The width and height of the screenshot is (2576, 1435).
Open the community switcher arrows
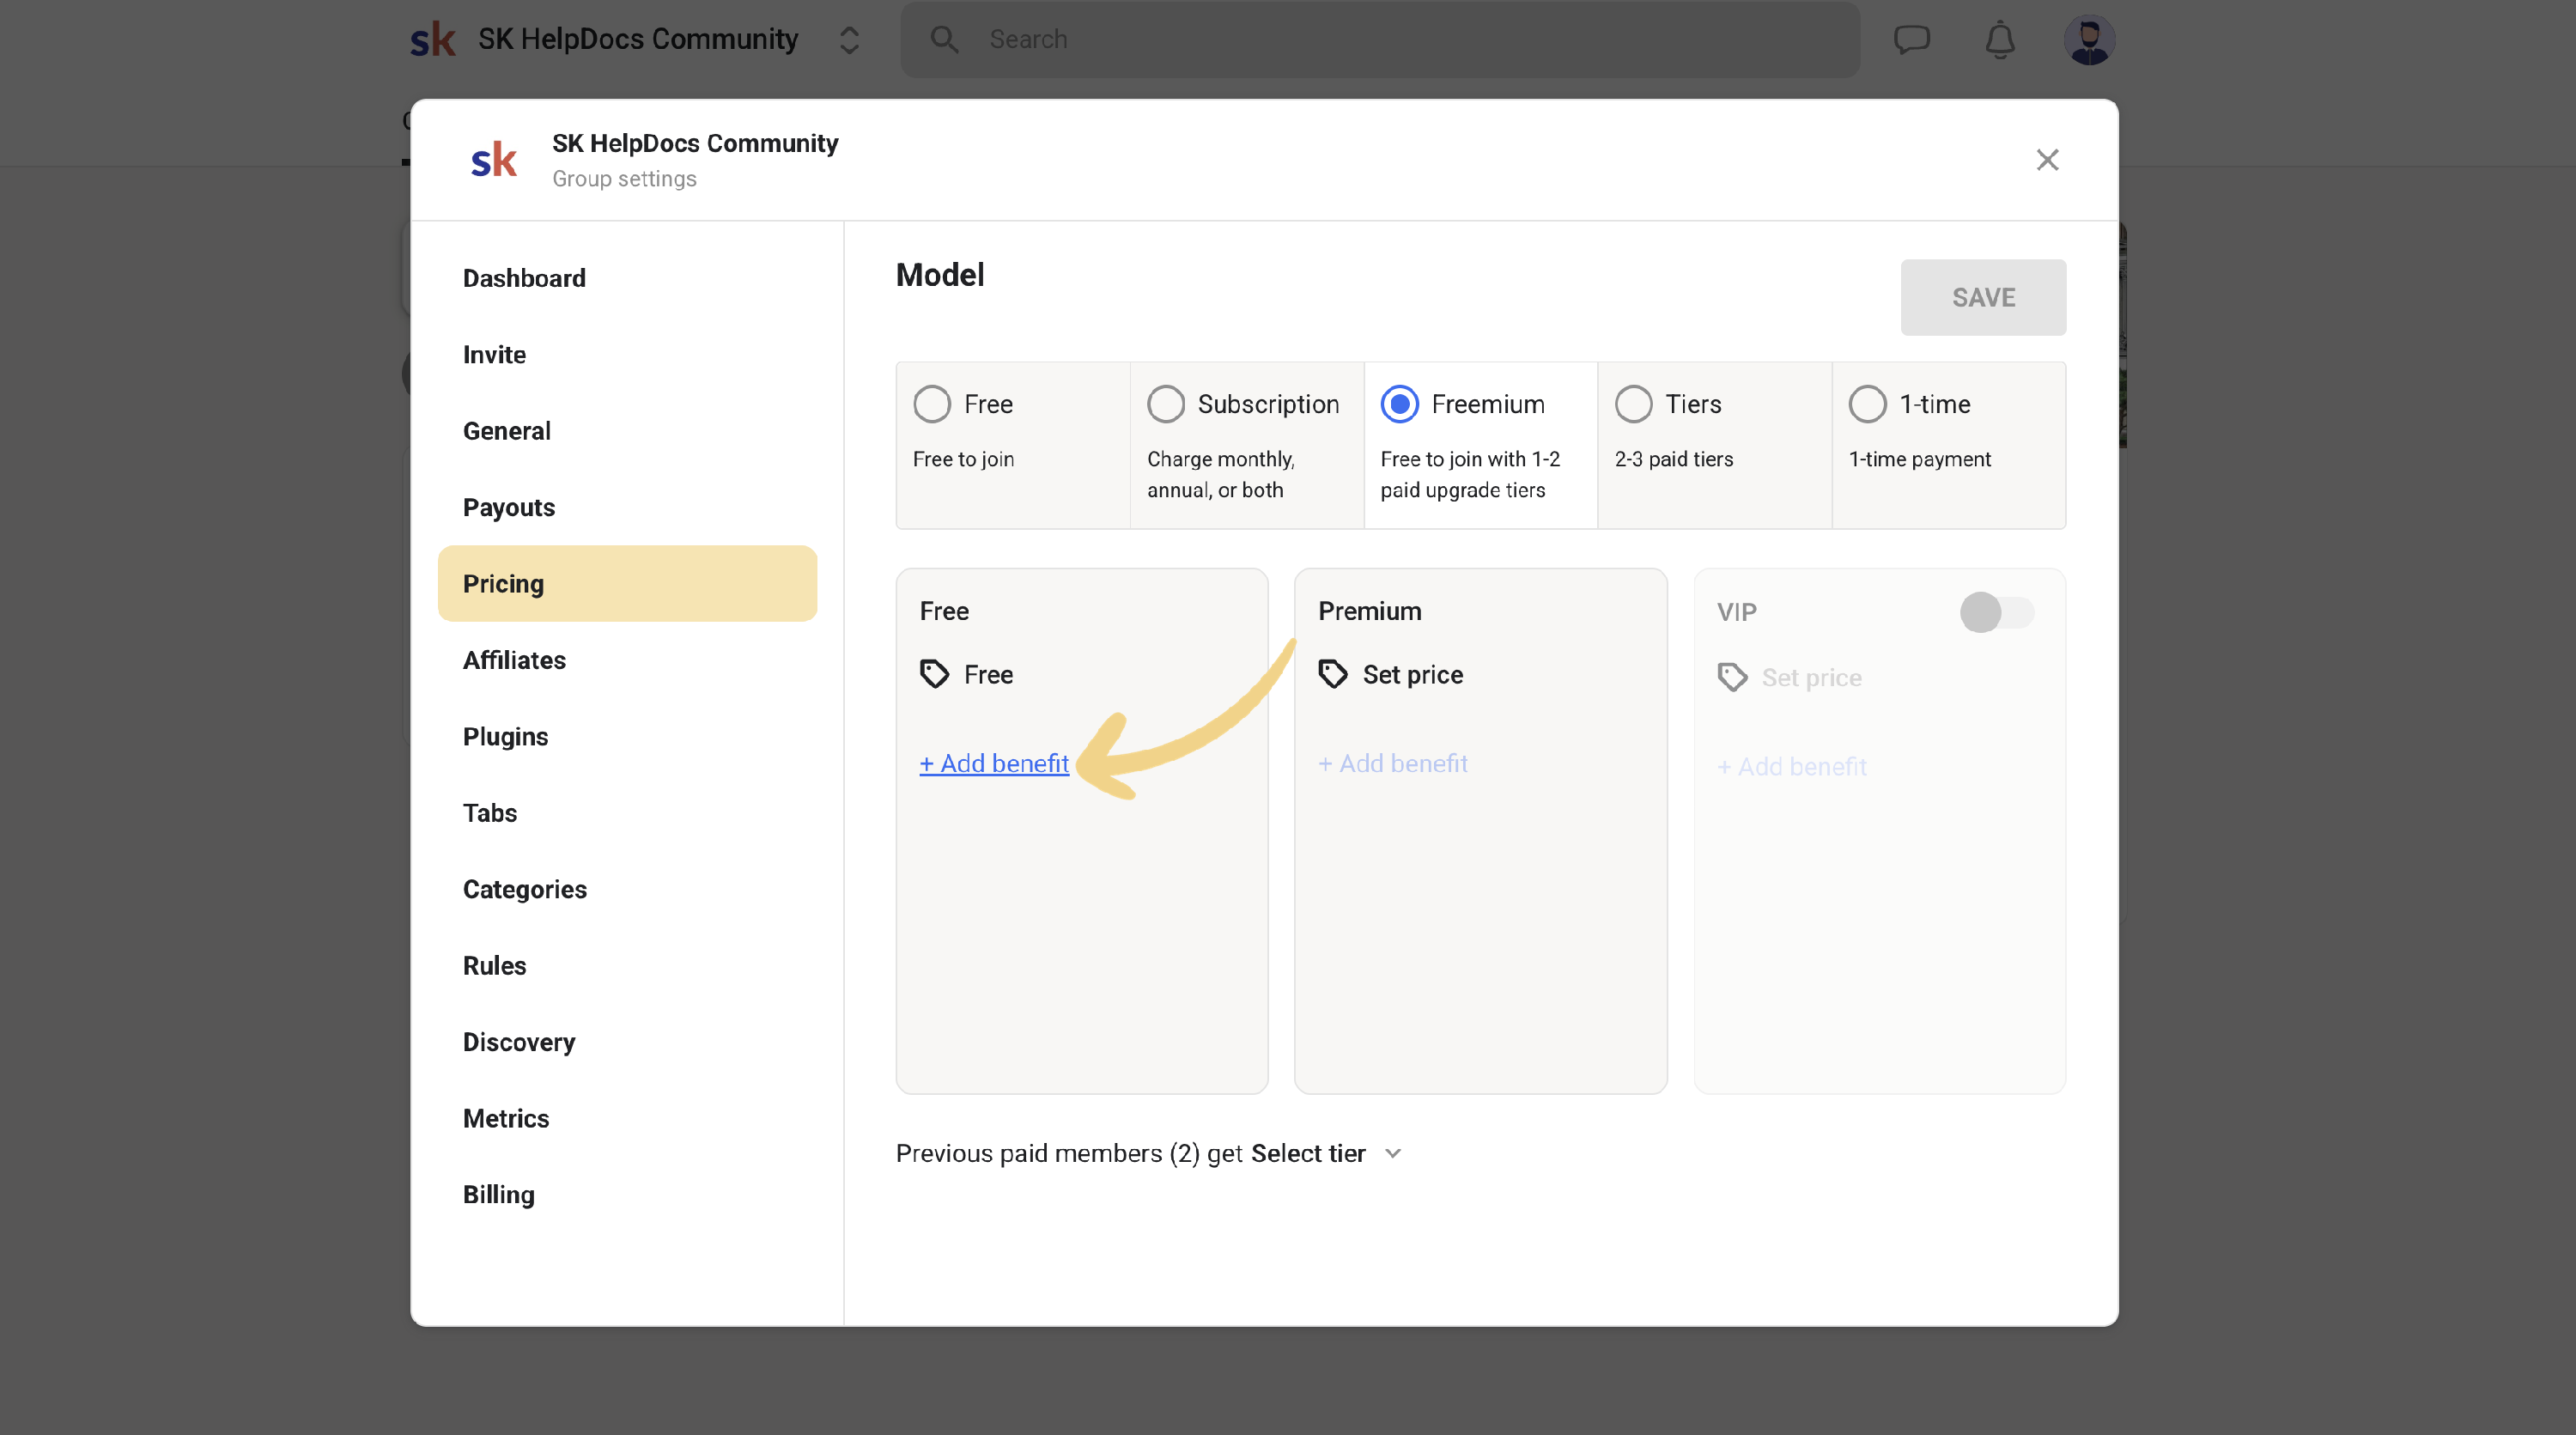(849, 40)
